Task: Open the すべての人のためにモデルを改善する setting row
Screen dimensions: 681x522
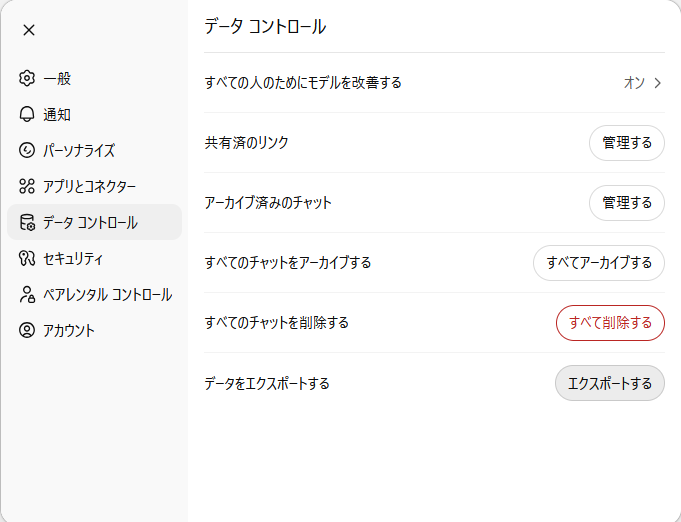Action: (303, 83)
